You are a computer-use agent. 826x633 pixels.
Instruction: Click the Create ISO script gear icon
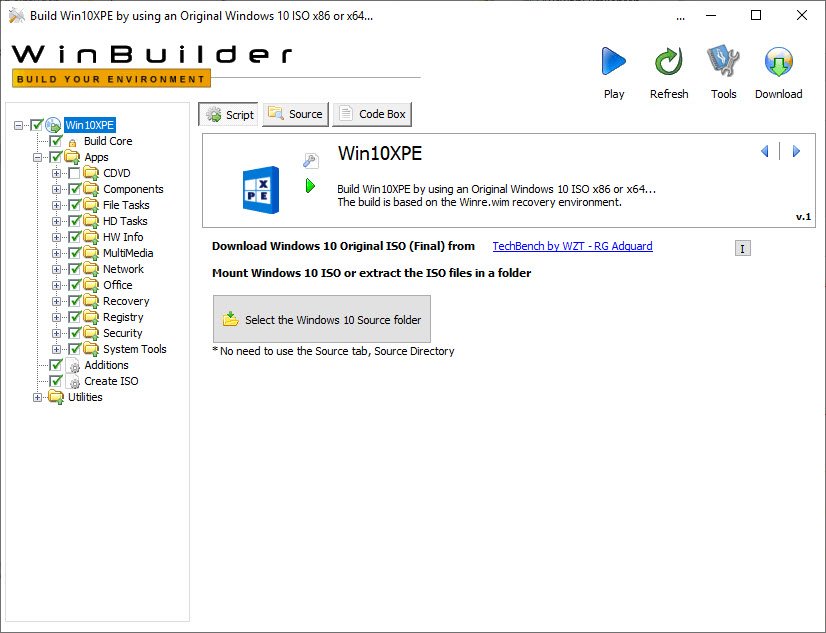[73, 382]
